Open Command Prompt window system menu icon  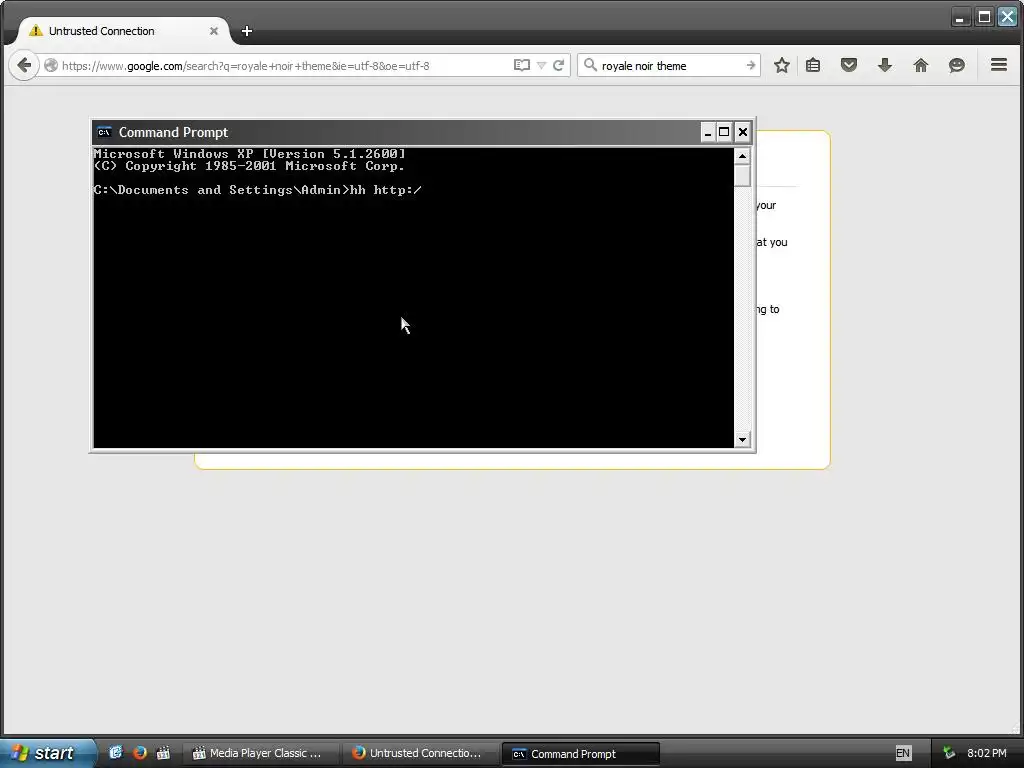click(x=104, y=132)
